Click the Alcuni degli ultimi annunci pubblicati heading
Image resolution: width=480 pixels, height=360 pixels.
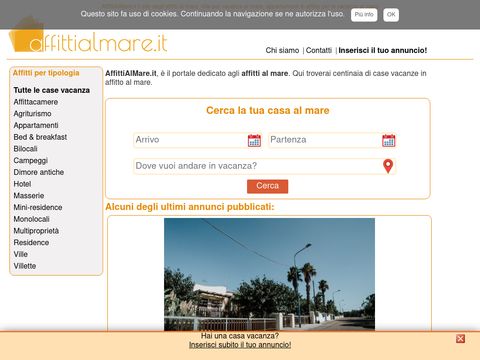[x=190, y=207]
